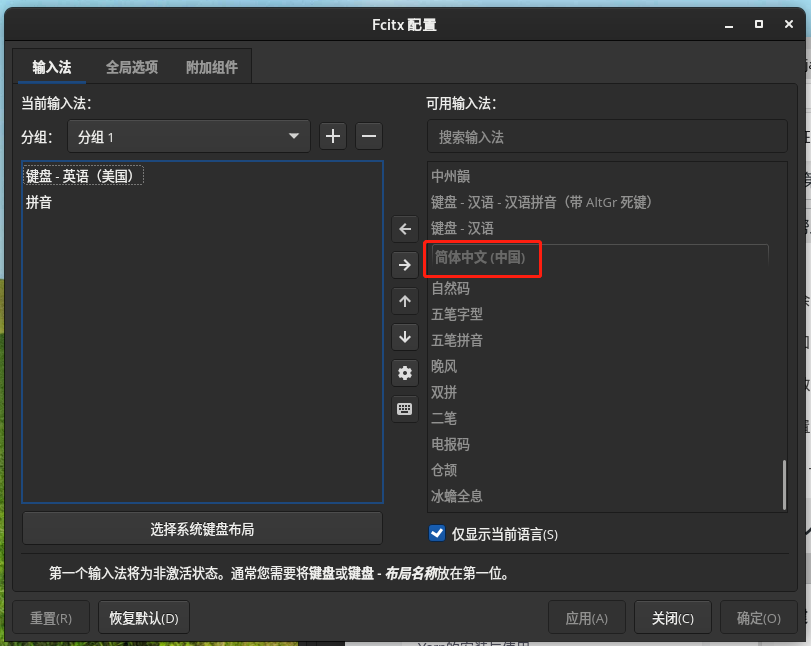Select 仓颉 input method

605,470
